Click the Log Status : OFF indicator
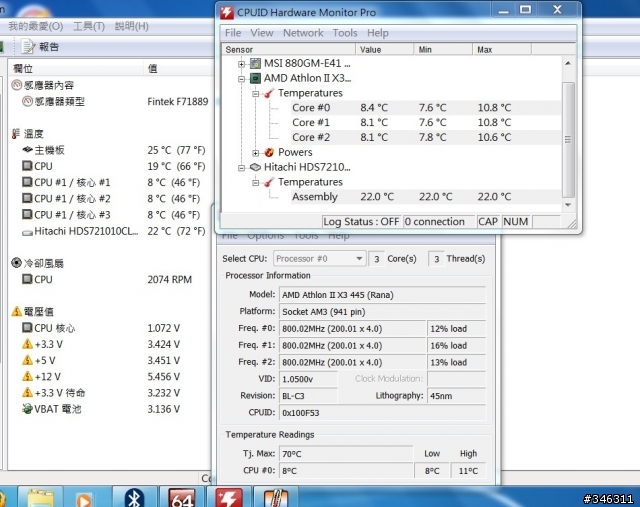Viewport: 640px width, 507px height. tap(361, 222)
